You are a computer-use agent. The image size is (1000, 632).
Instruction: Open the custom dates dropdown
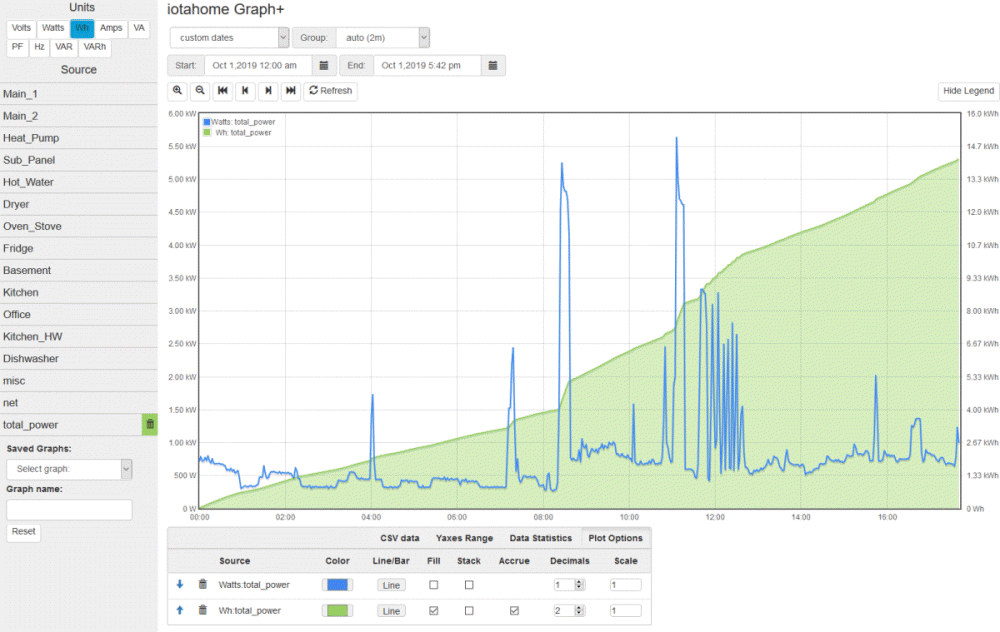coord(229,38)
